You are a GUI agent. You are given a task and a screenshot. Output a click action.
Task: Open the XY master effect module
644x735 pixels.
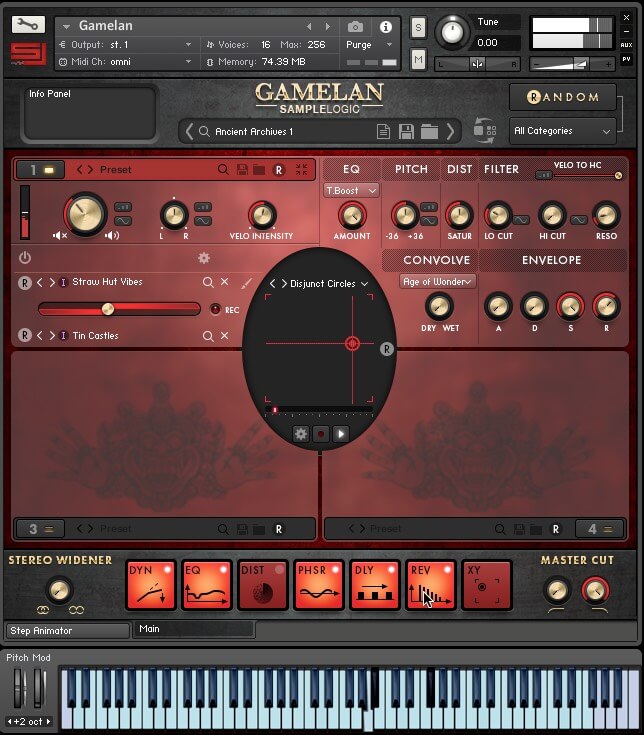487,585
